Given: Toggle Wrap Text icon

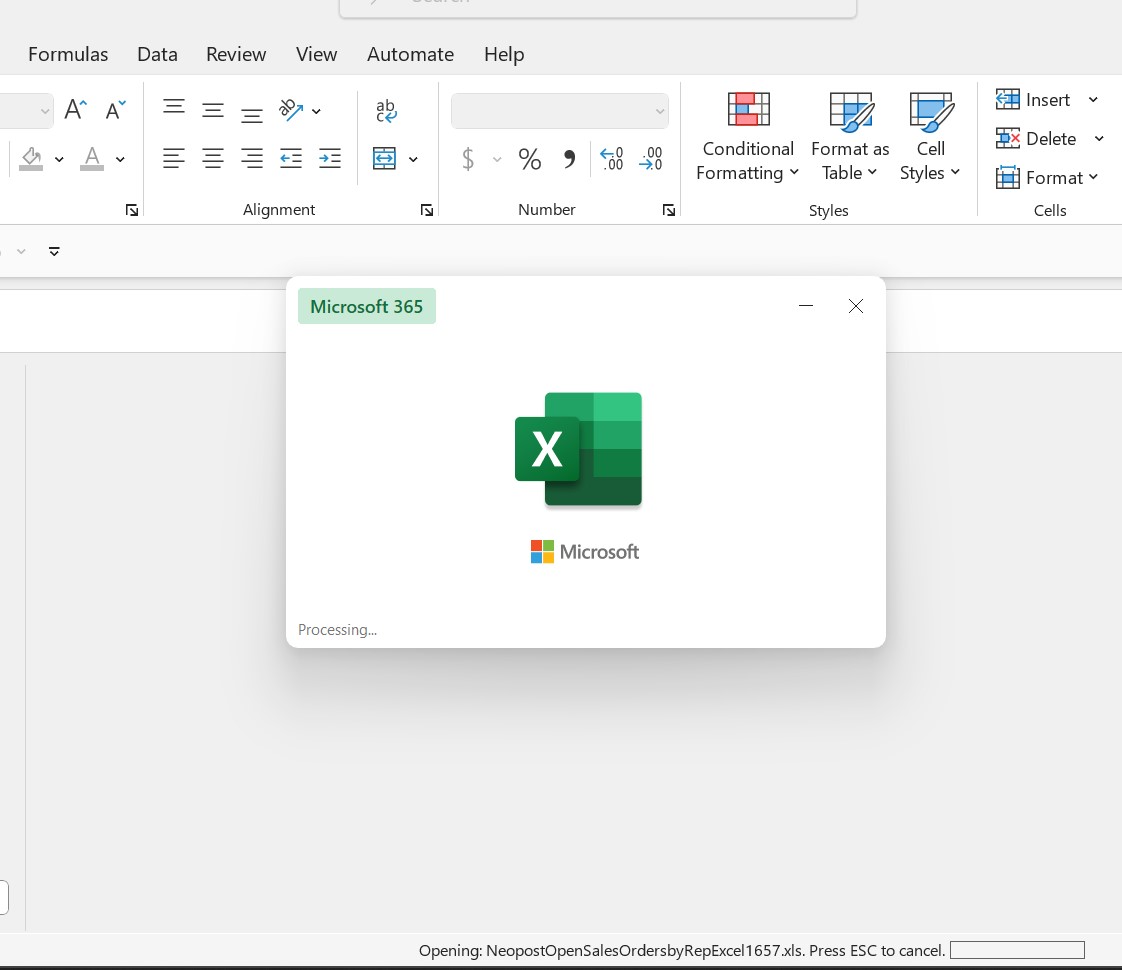Looking at the screenshot, I should click(386, 111).
